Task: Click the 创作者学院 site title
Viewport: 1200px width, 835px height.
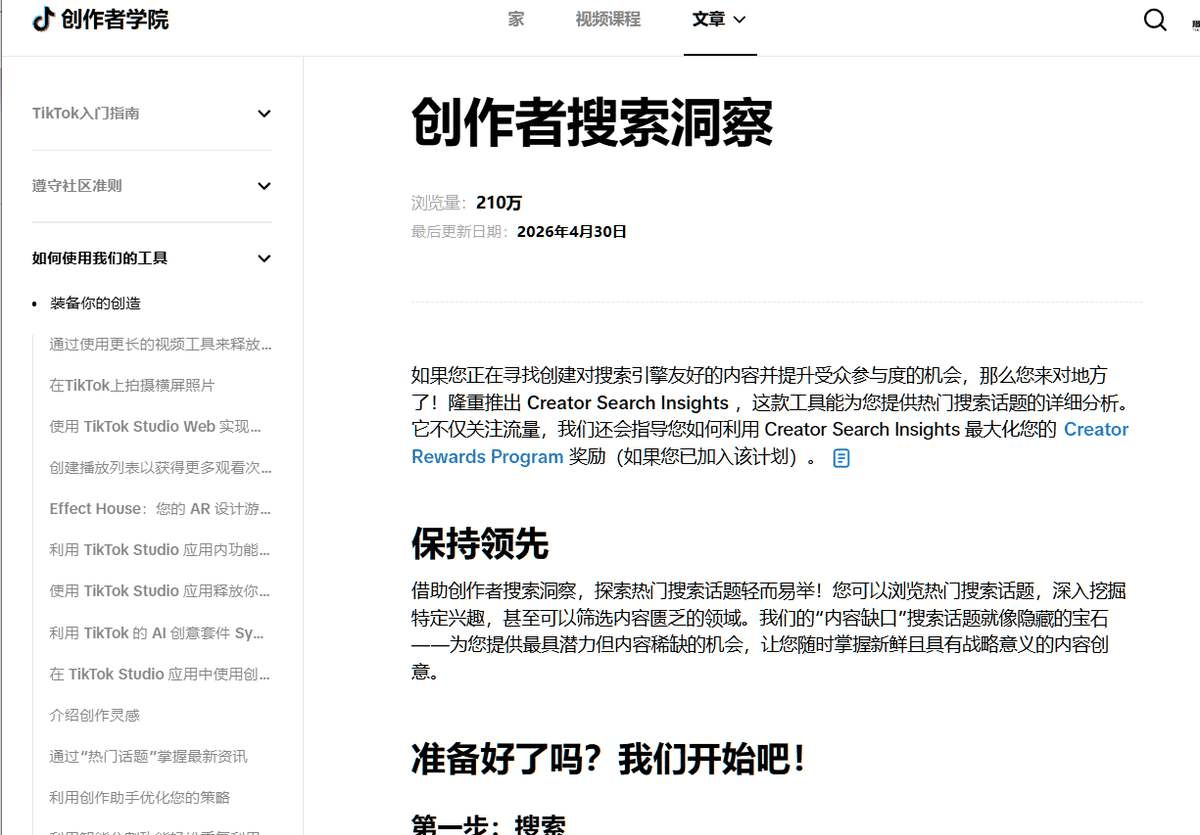Action: 115,19
